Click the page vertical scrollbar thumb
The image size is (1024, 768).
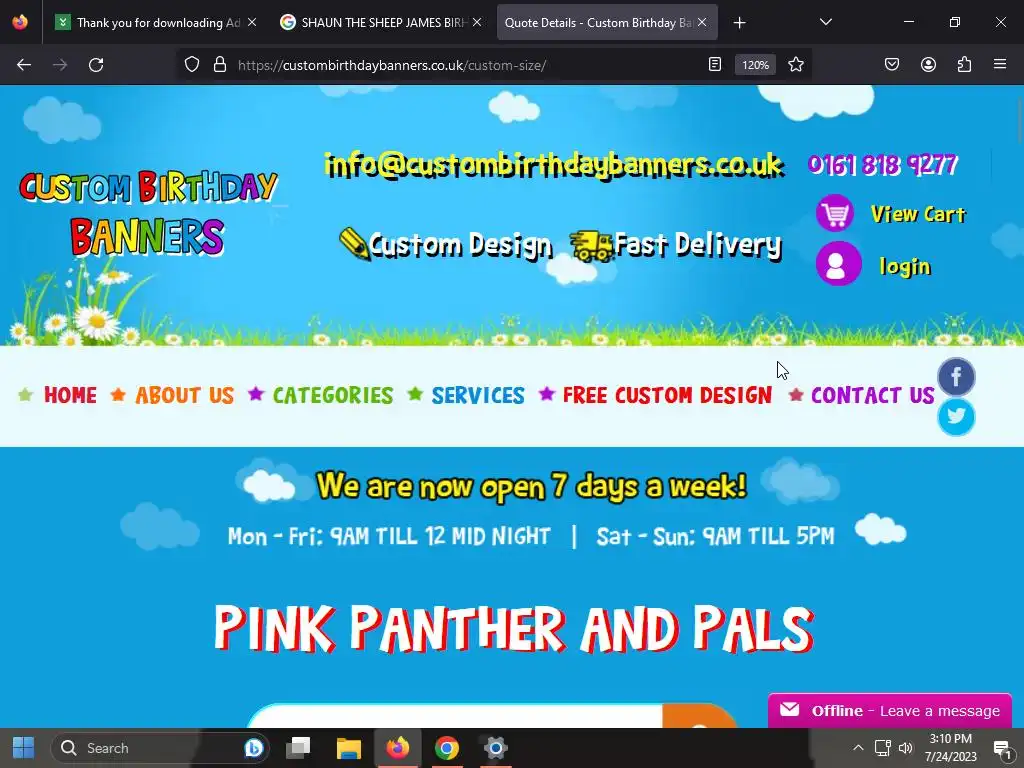coord(1020,120)
